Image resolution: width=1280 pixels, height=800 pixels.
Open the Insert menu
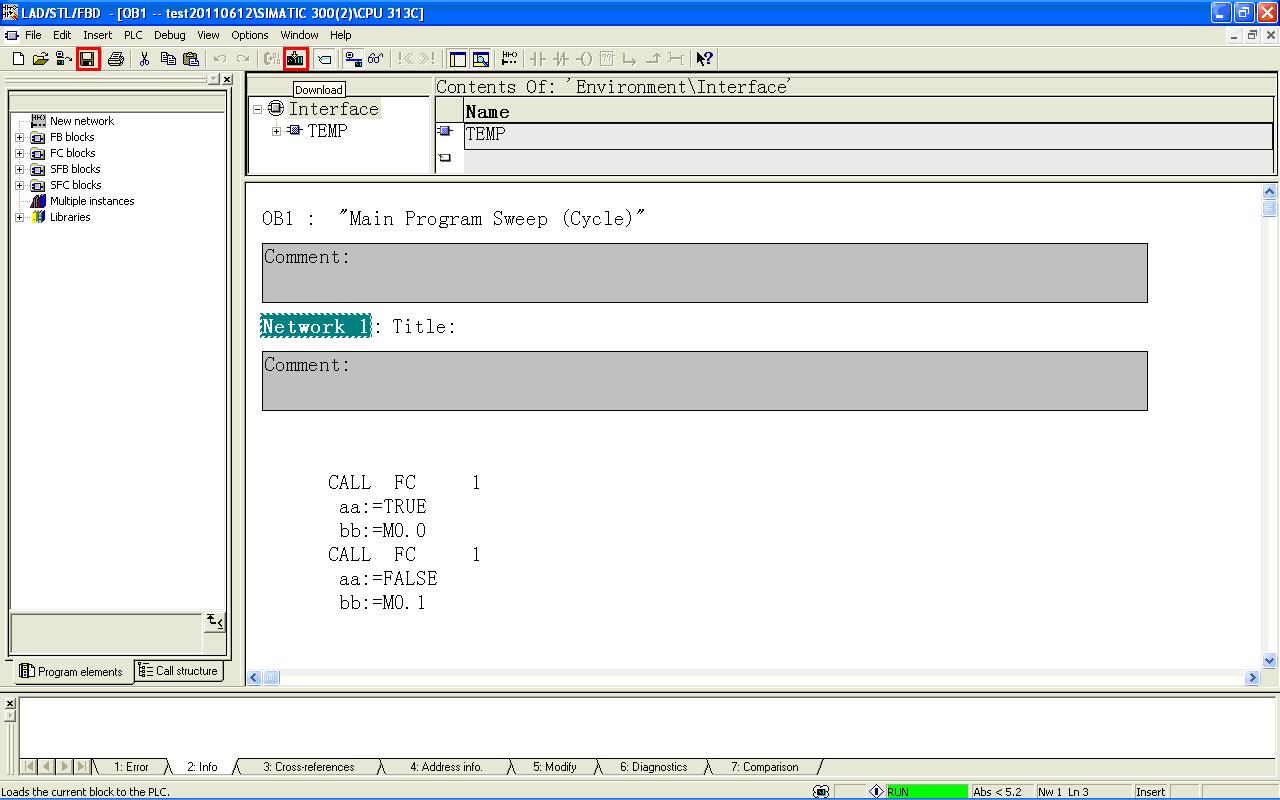point(98,35)
